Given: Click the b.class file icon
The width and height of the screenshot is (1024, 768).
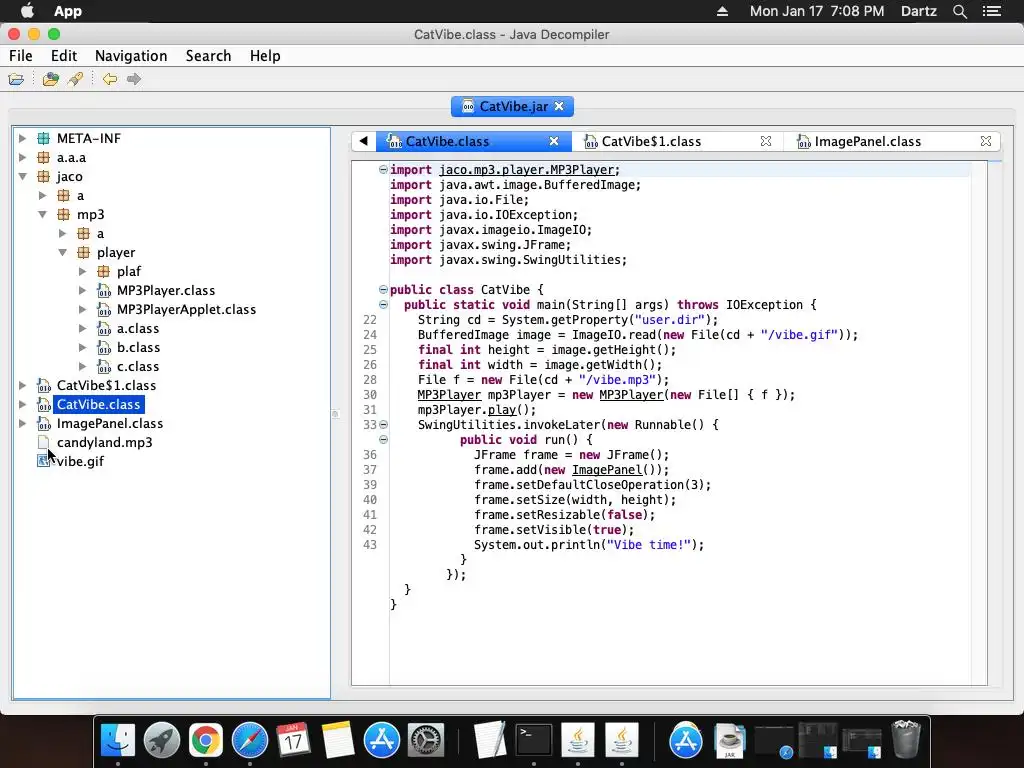Looking at the screenshot, I should coord(103,347).
